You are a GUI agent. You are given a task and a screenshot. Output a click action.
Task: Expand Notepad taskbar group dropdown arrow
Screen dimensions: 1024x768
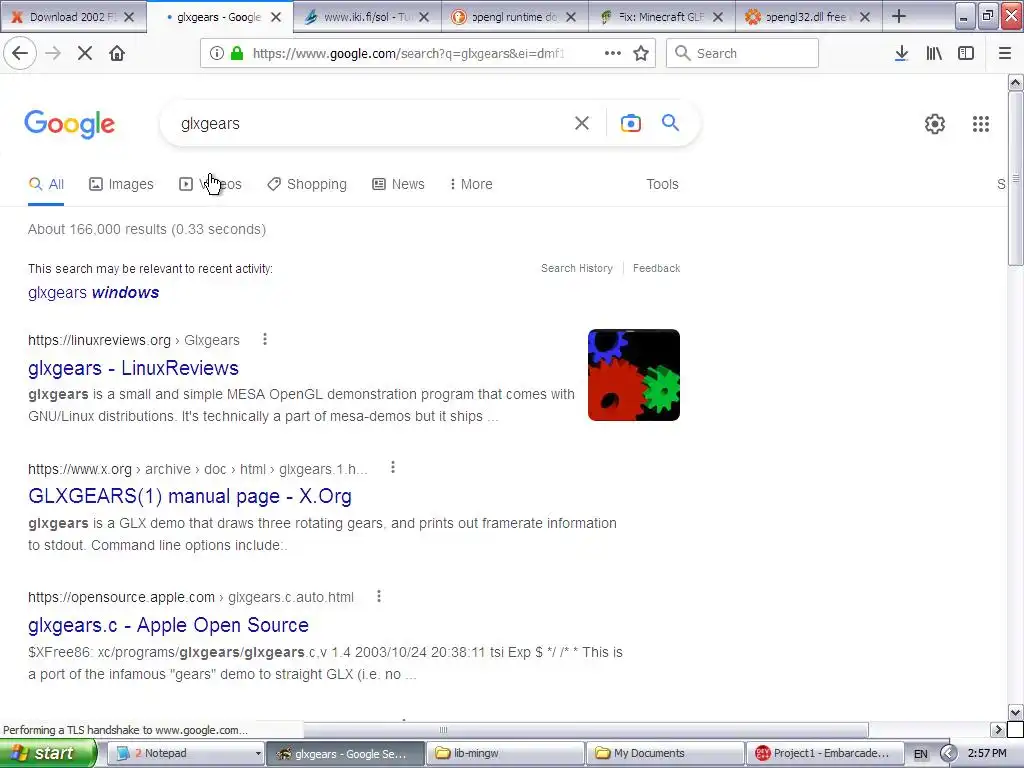tap(258, 754)
